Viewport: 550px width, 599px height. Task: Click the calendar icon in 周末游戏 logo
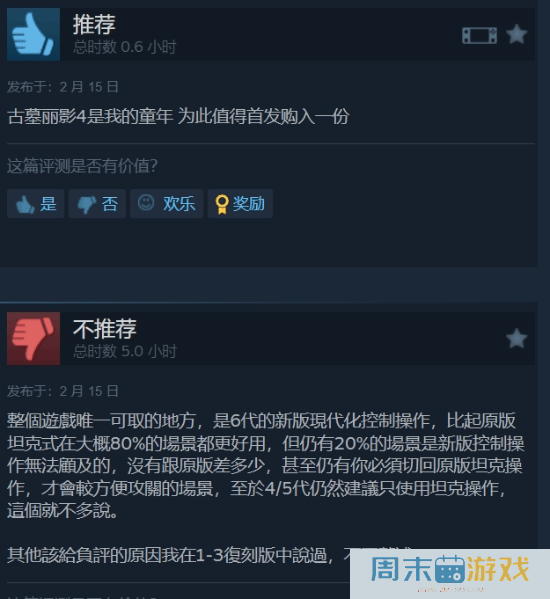(450, 569)
